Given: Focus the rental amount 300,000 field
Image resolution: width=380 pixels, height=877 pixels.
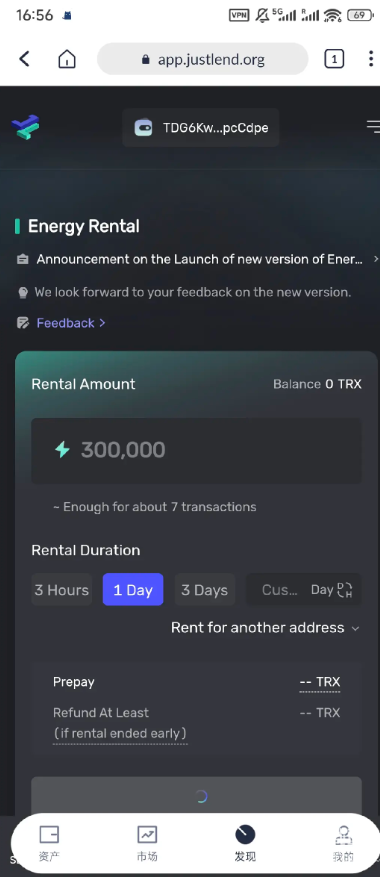Looking at the screenshot, I should click(196, 450).
